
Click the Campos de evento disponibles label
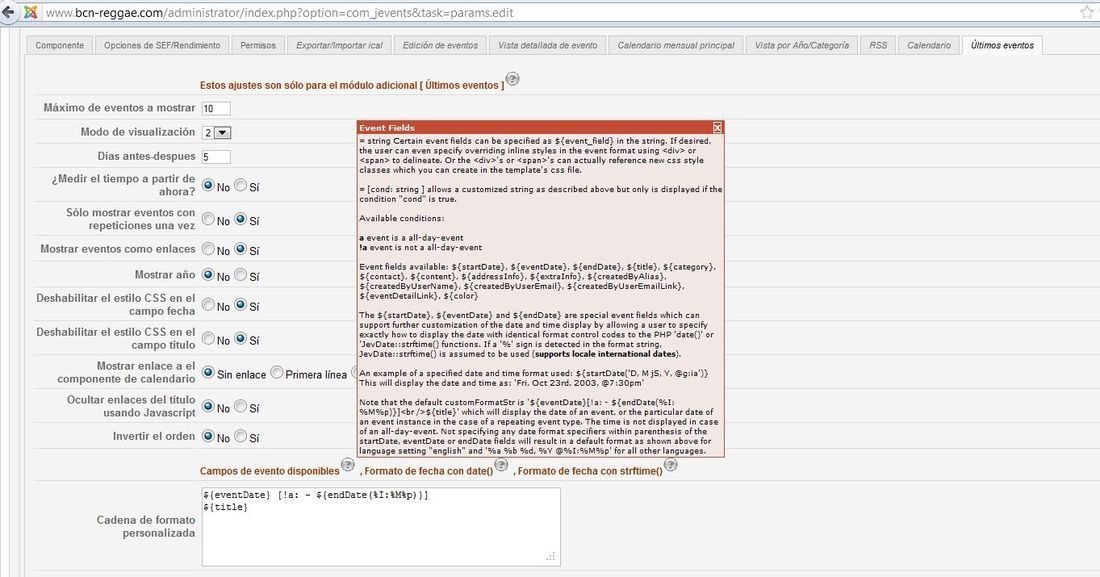coord(269,471)
